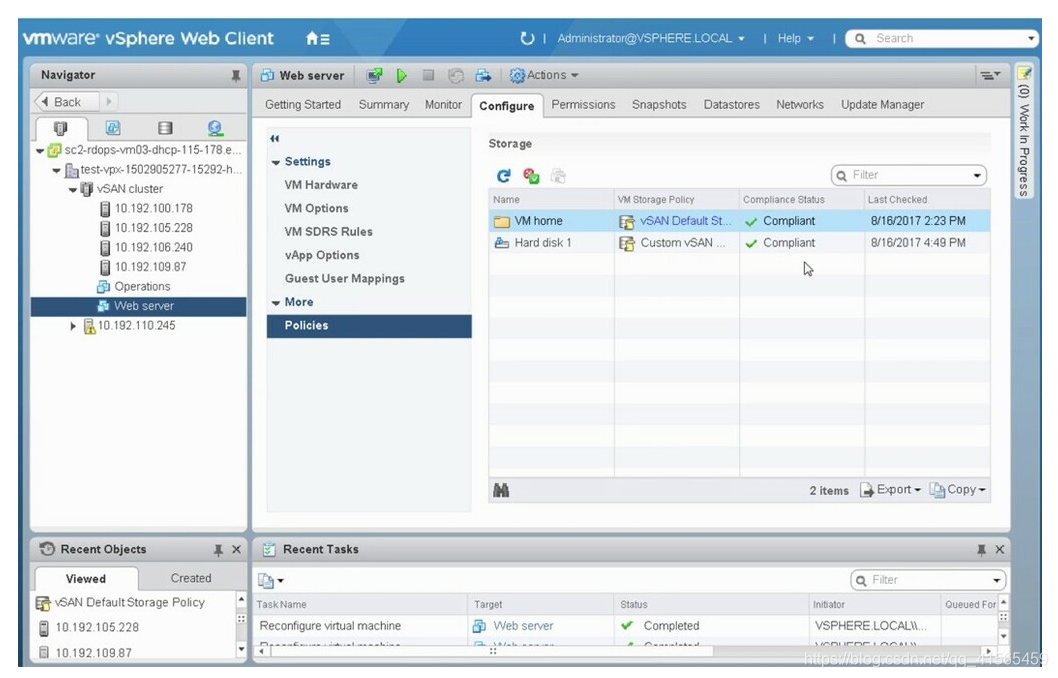The width and height of the screenshot is (1058, 678).
Task: Click the refresh icon in the top header
Action: click(527, 38)
